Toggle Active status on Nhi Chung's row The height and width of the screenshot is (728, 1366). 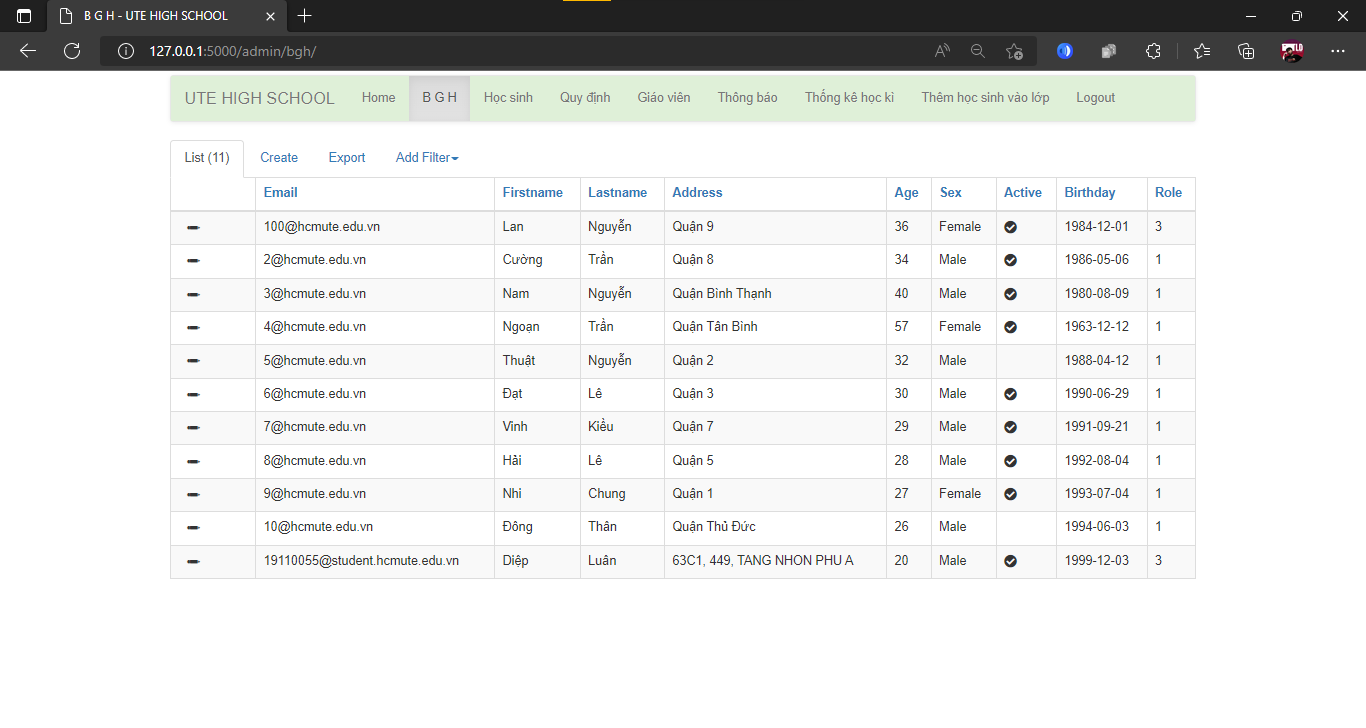[x=1010, y=494]
